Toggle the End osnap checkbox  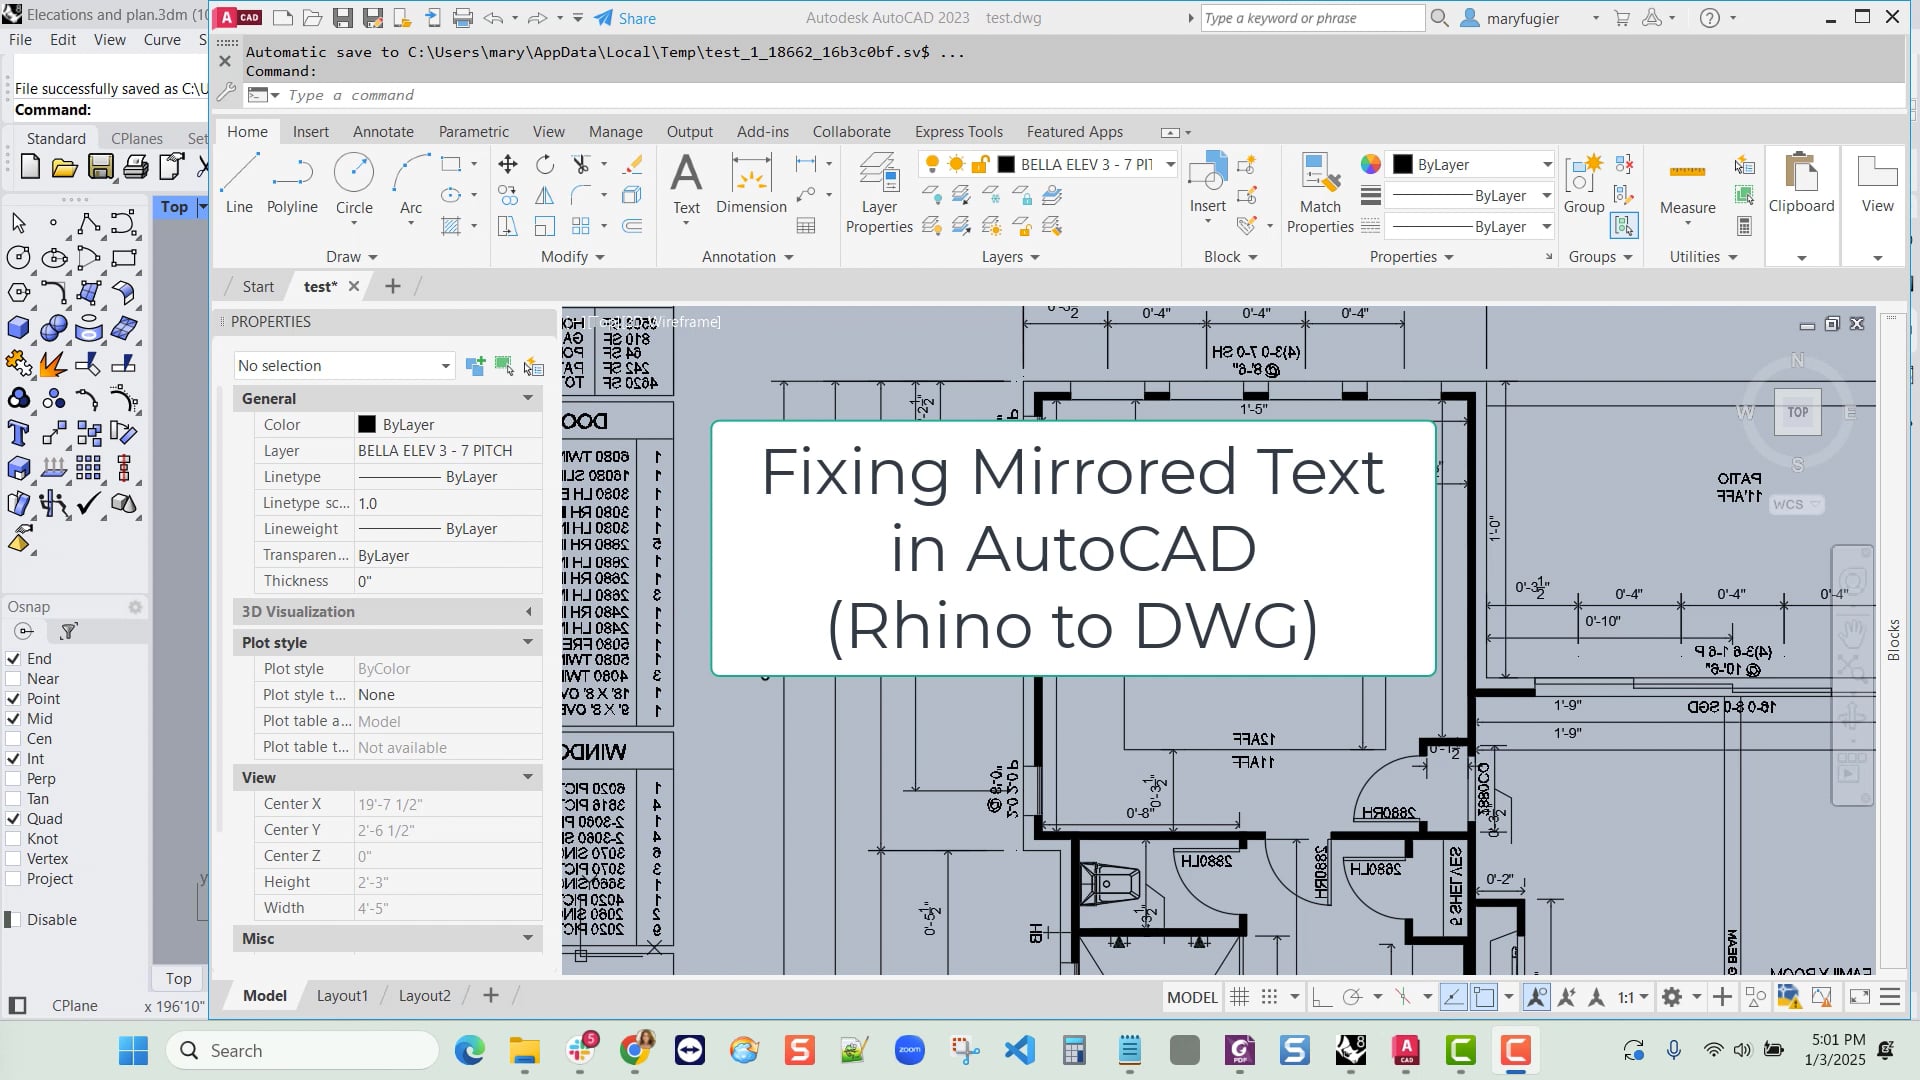[x=14, y=659]
